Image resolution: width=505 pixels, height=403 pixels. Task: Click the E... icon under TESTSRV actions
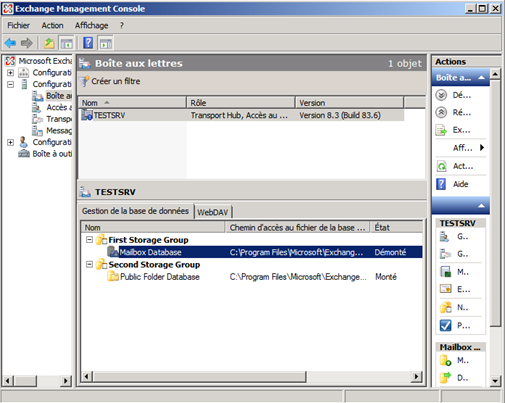pos(445,289)
